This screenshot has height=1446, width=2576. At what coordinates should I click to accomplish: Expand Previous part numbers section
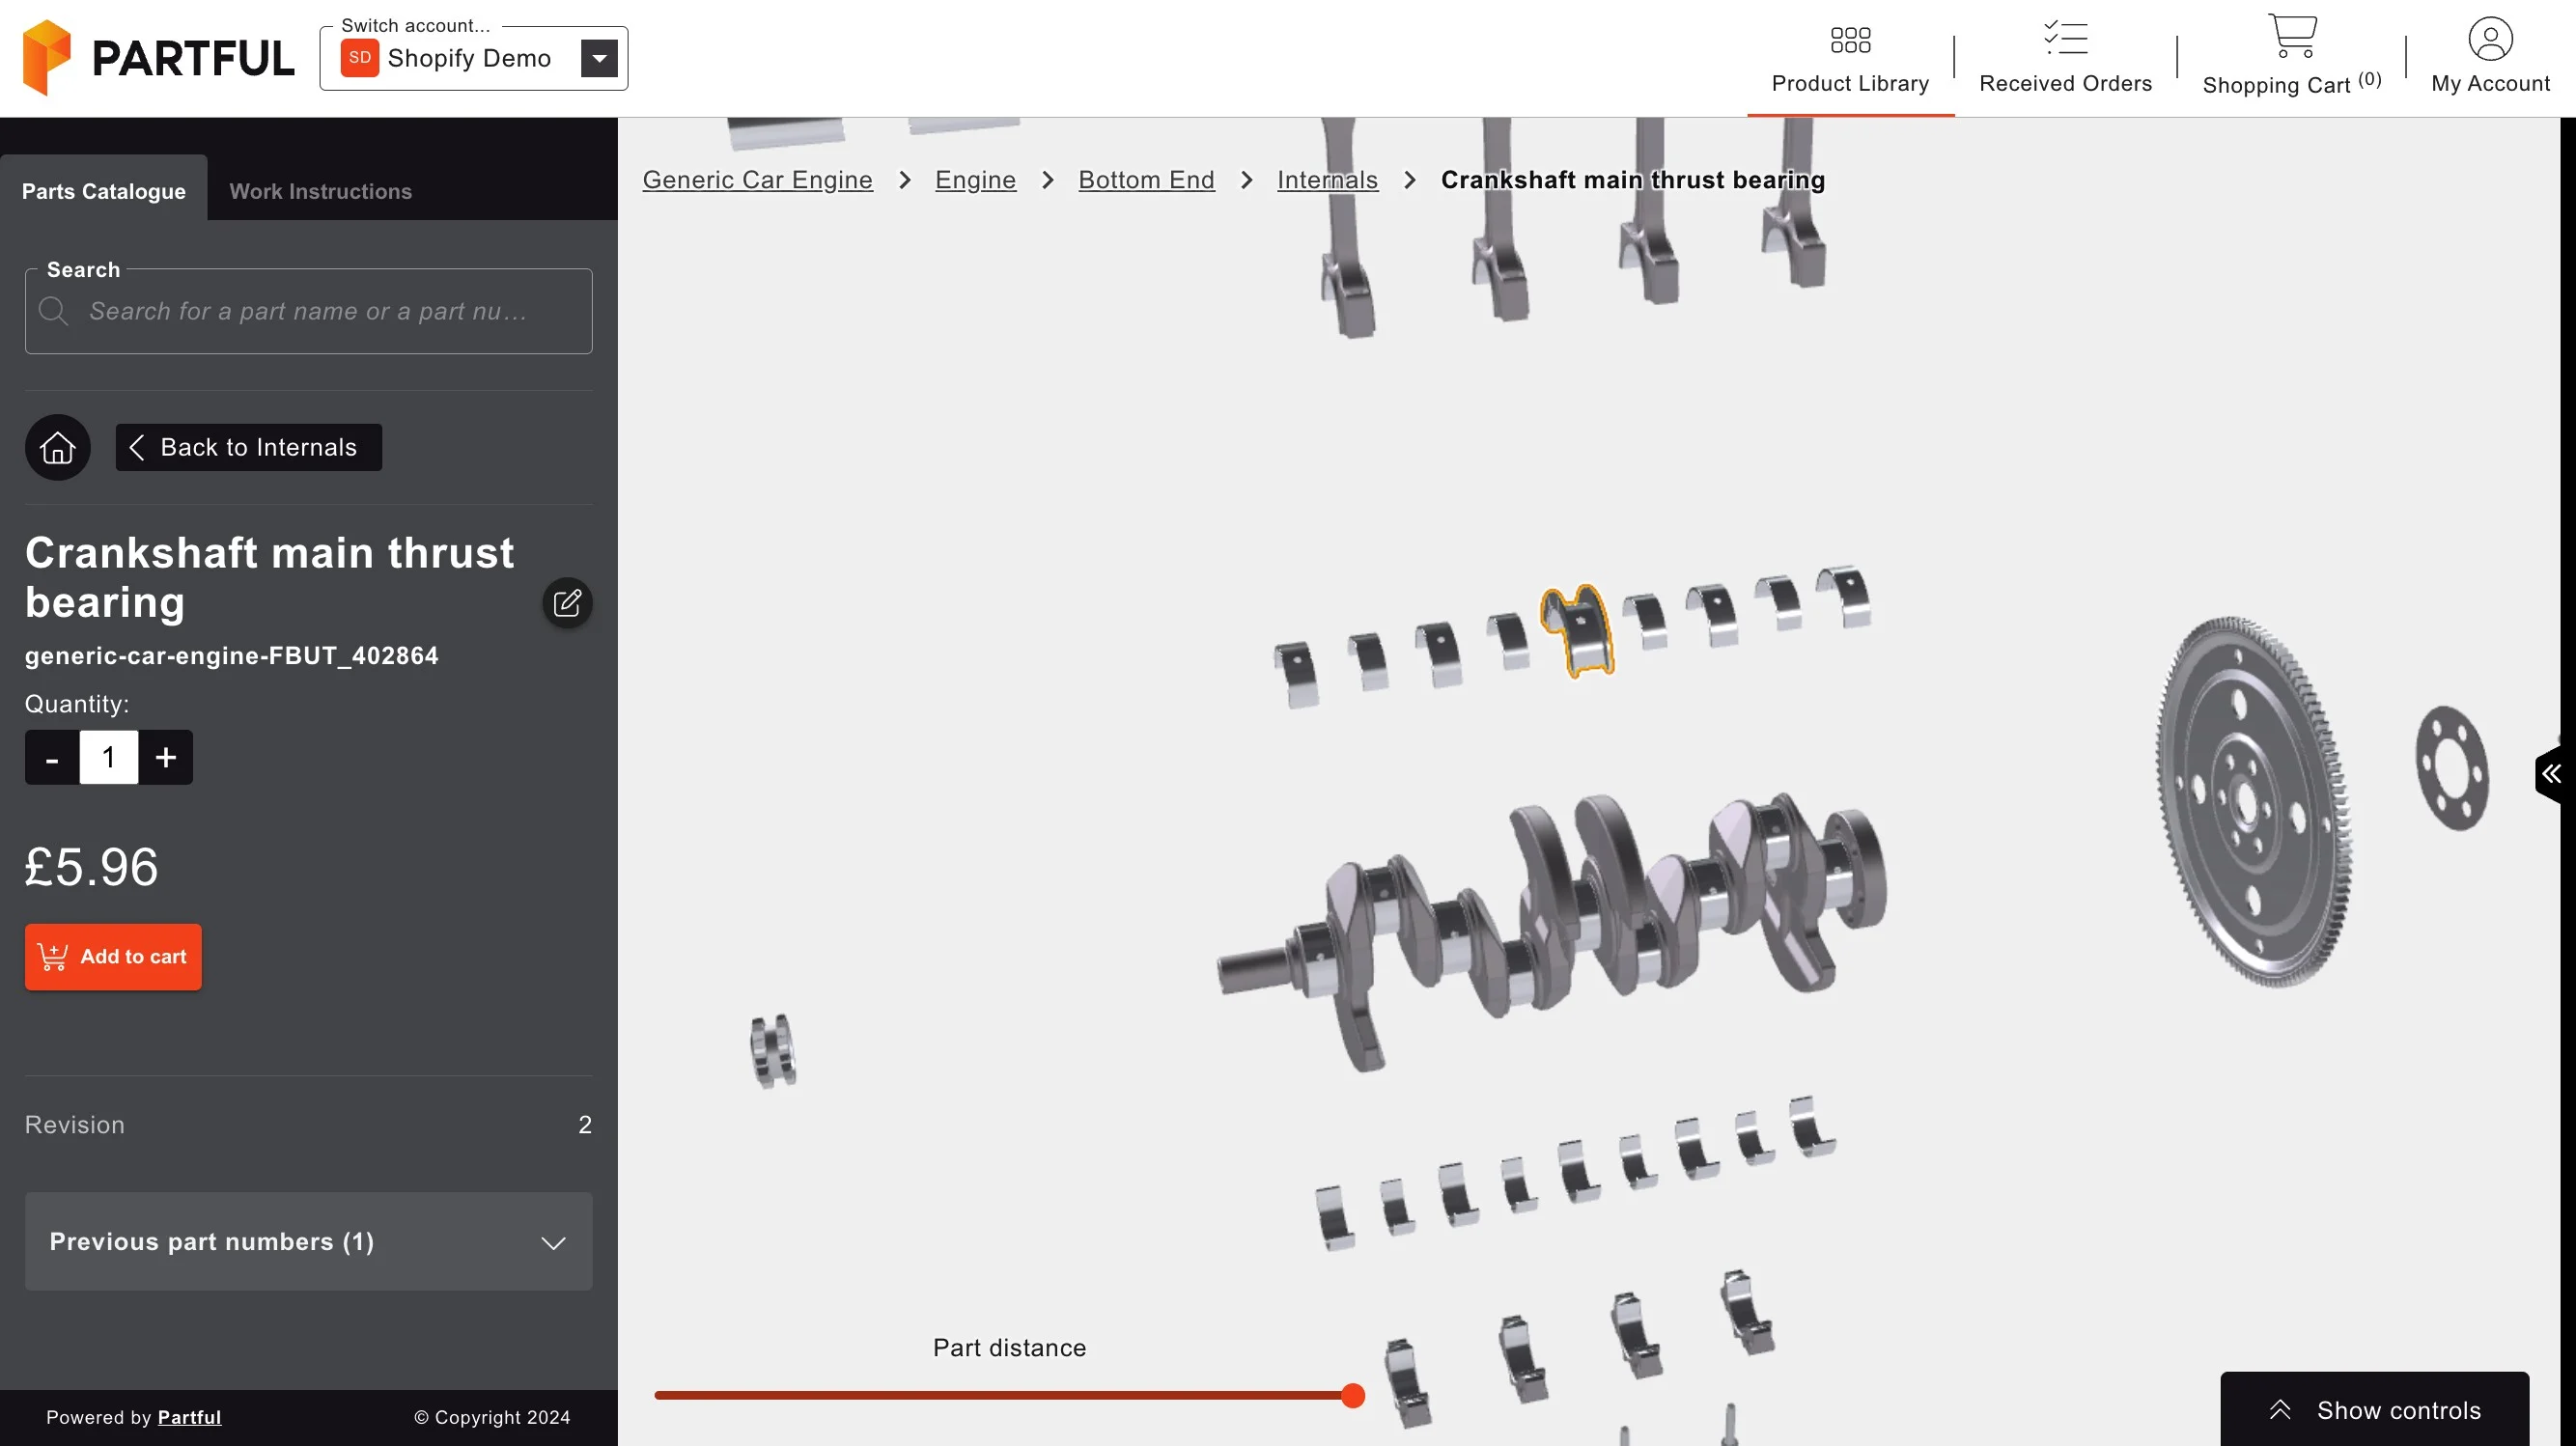(309, 1242)
